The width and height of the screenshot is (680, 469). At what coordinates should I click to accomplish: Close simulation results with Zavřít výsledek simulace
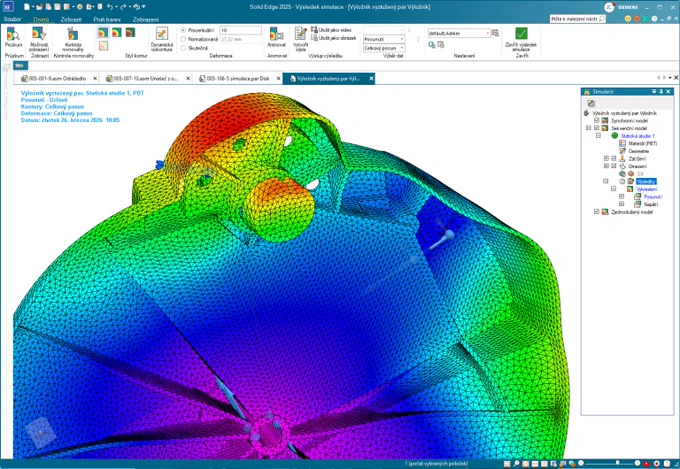(x=521, y=39)
